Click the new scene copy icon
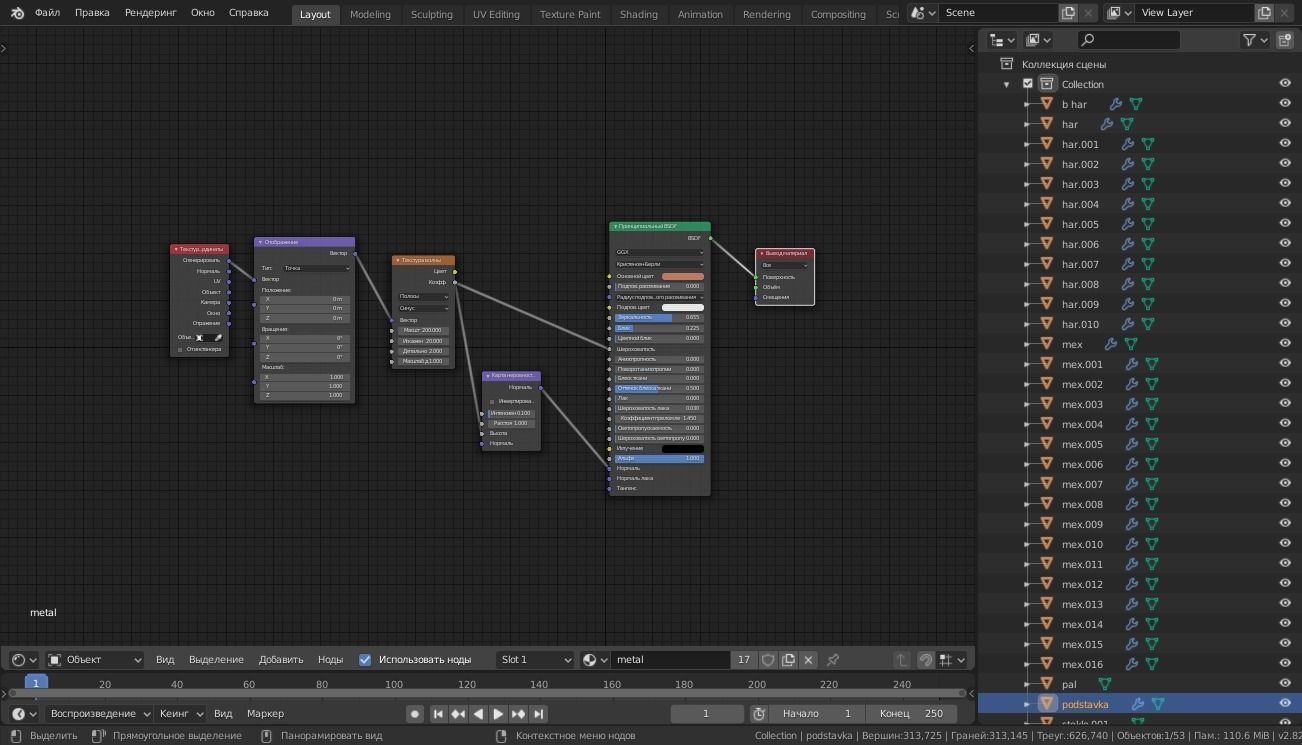Screen dimensions: 1302x745 pos(1068,13)
